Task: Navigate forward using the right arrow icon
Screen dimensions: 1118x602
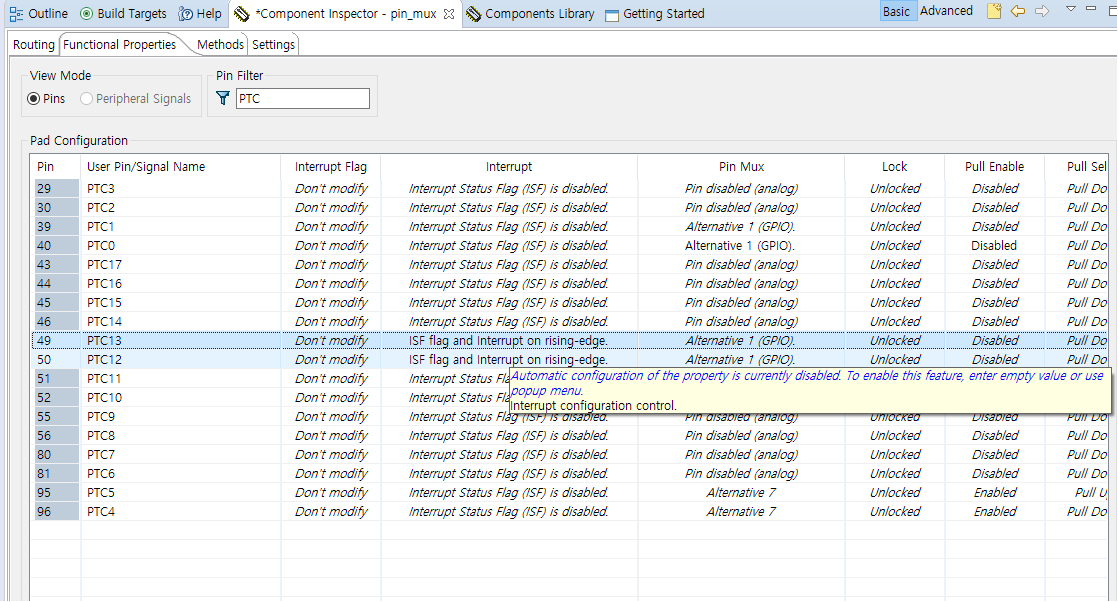Action: click(x=1041, y=10)
